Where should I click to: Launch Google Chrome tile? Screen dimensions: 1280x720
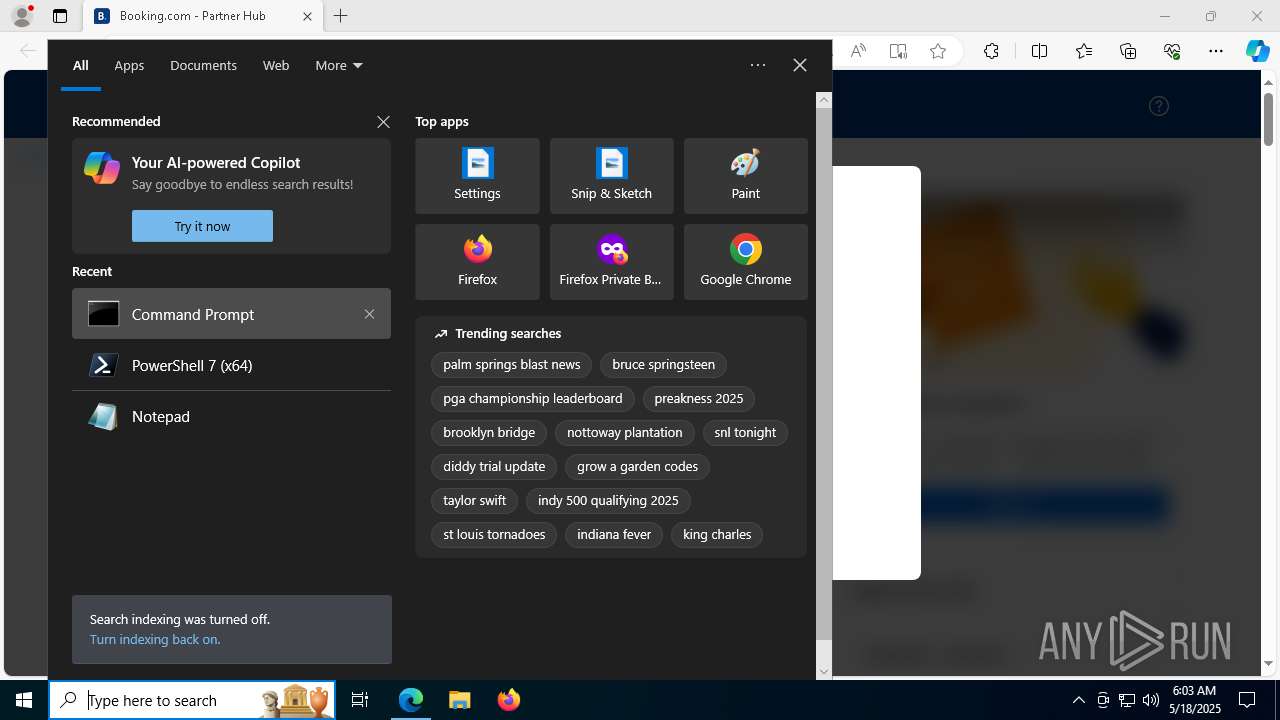click(745, 262)
